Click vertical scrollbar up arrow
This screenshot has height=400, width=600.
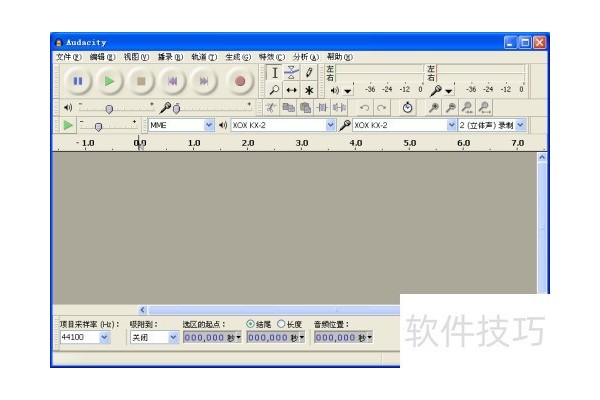coord(542,157)
